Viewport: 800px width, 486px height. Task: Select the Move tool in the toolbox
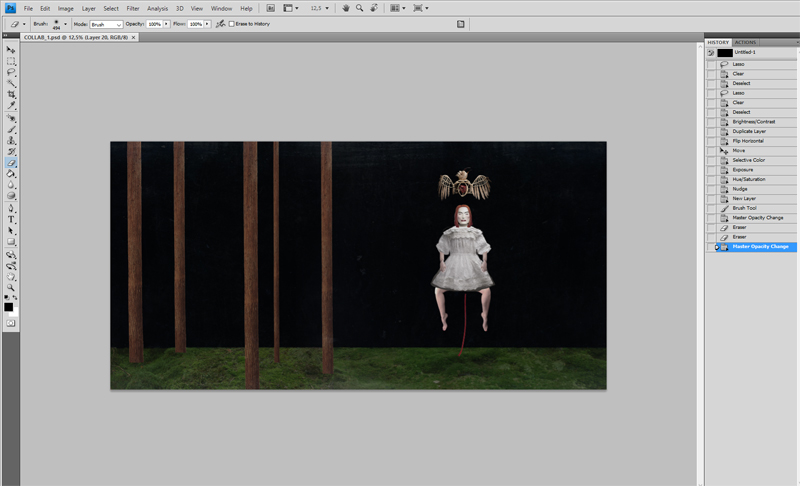(11, 49)
